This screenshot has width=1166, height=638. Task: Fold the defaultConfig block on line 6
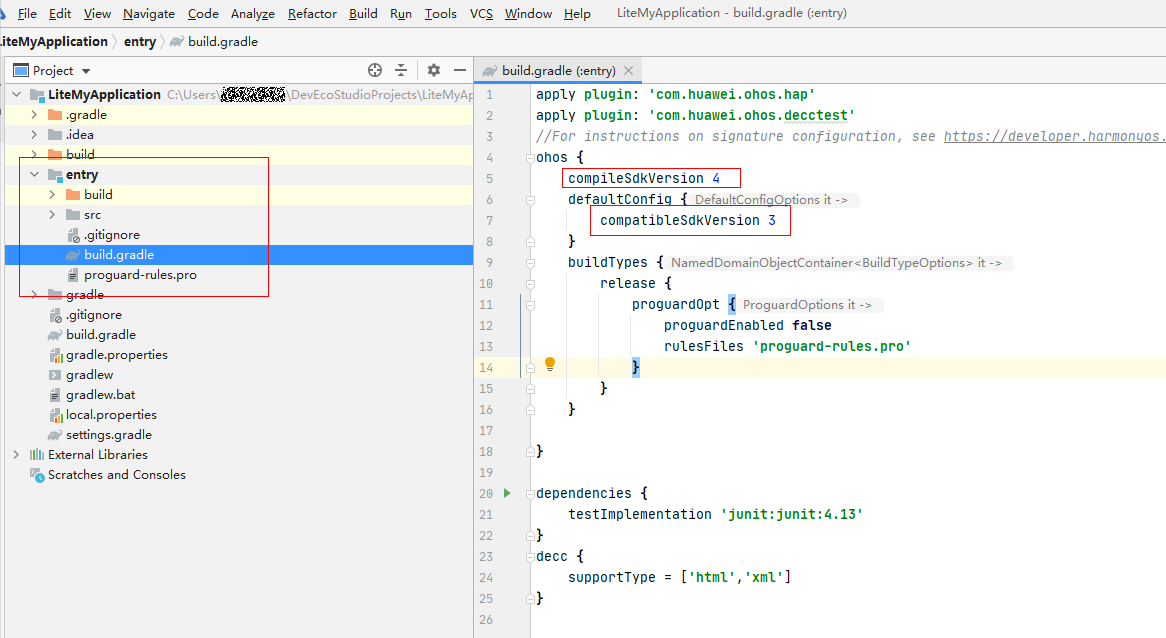click(x=530, y=199)
